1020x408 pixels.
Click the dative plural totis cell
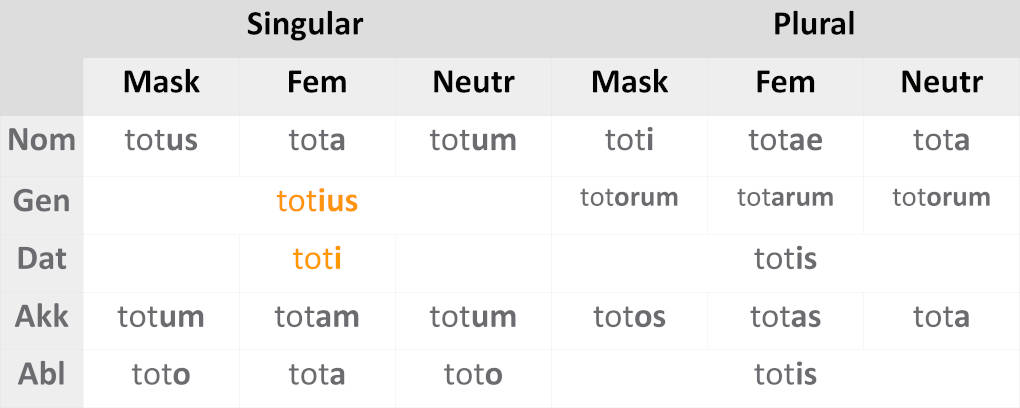pyautogui.click(x=785, y=259)
